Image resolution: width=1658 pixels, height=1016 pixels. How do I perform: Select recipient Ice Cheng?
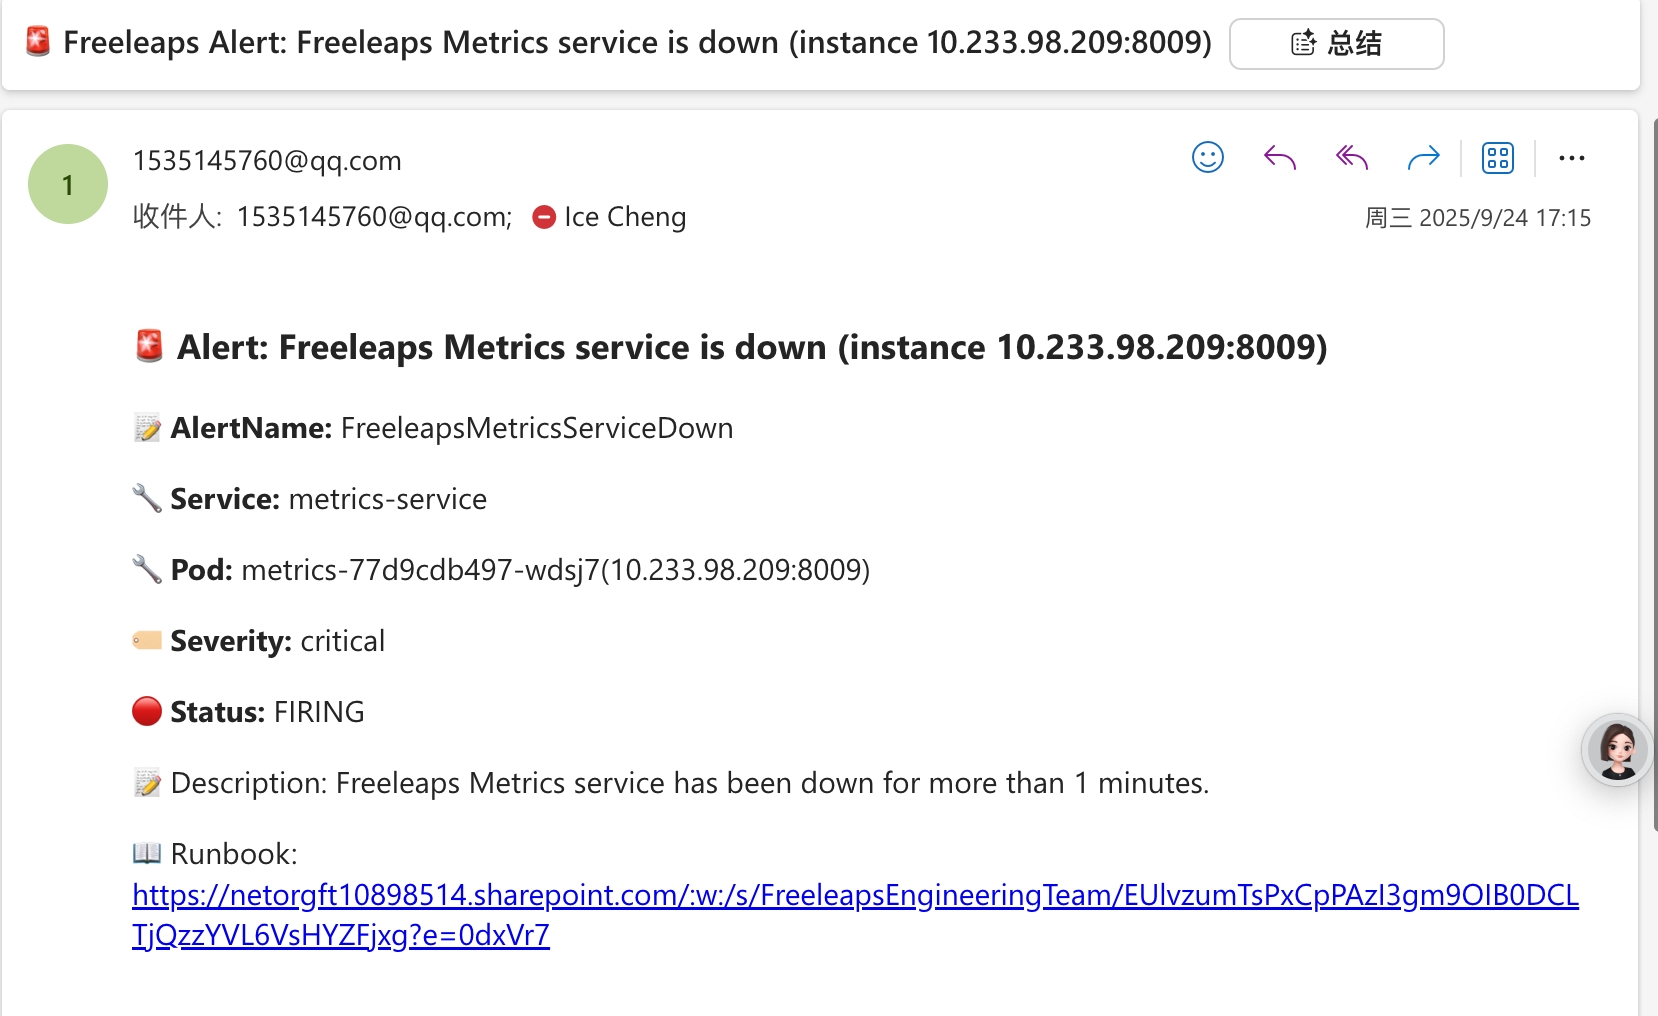click(x=625, y=217)
